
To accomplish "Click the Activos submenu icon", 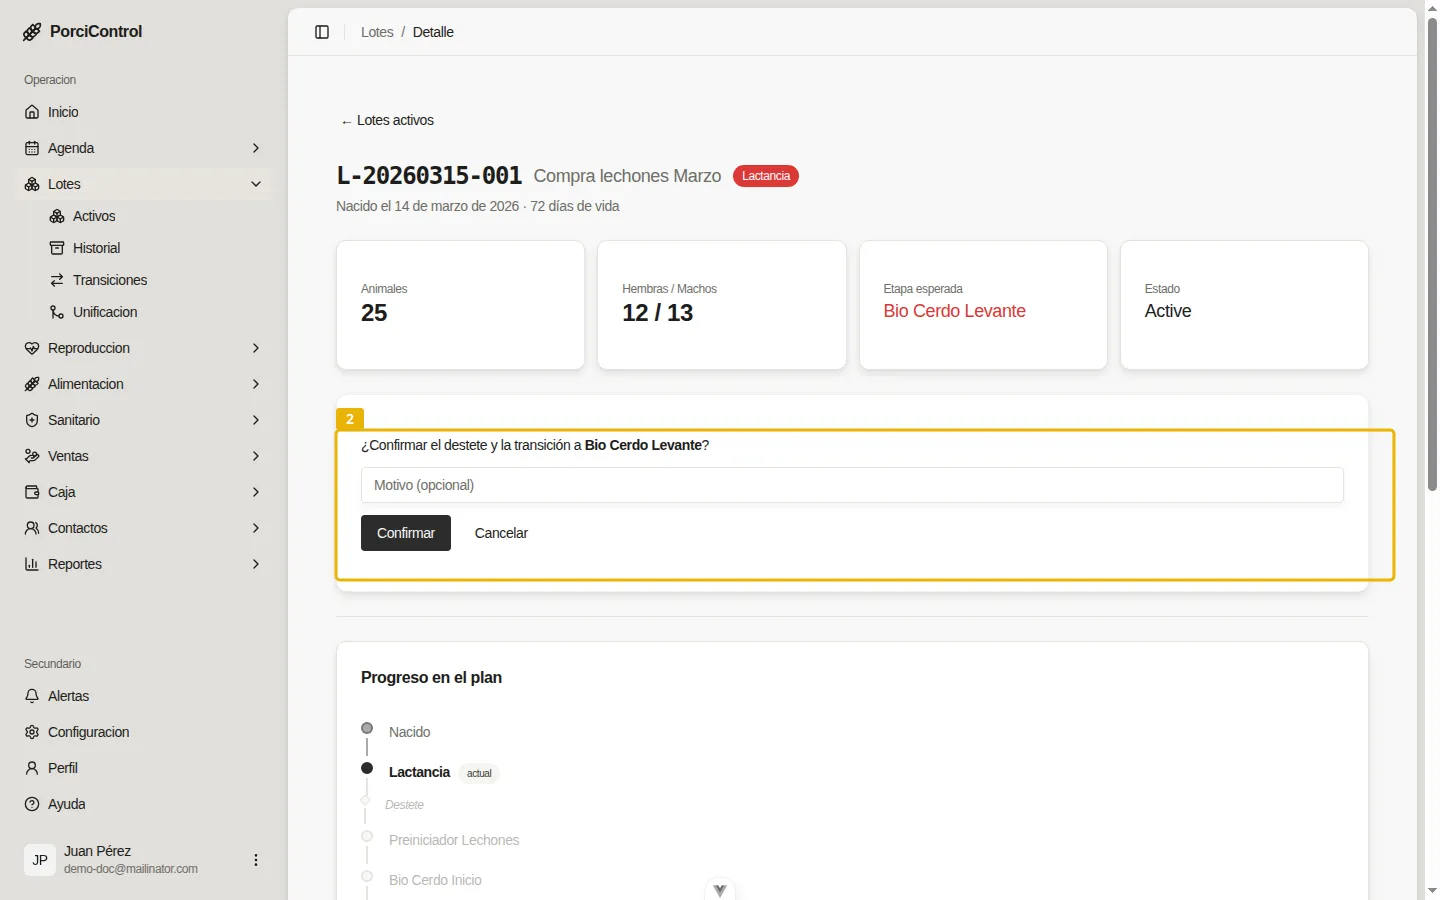I will coord(57,216).
